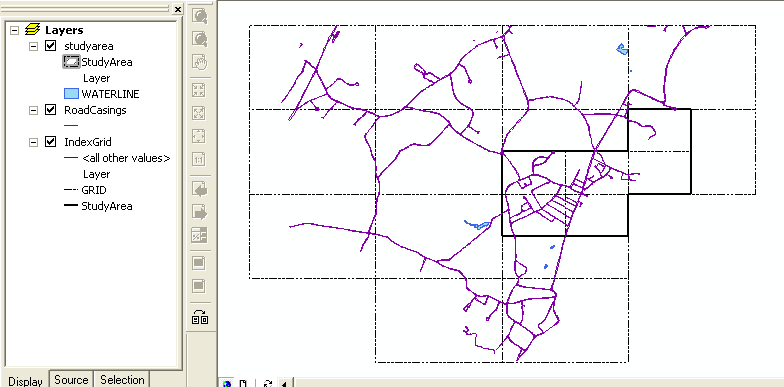Switch to layout view page icon
The height and width of the screenshot is (387, 784).
(x=243, y=384)
